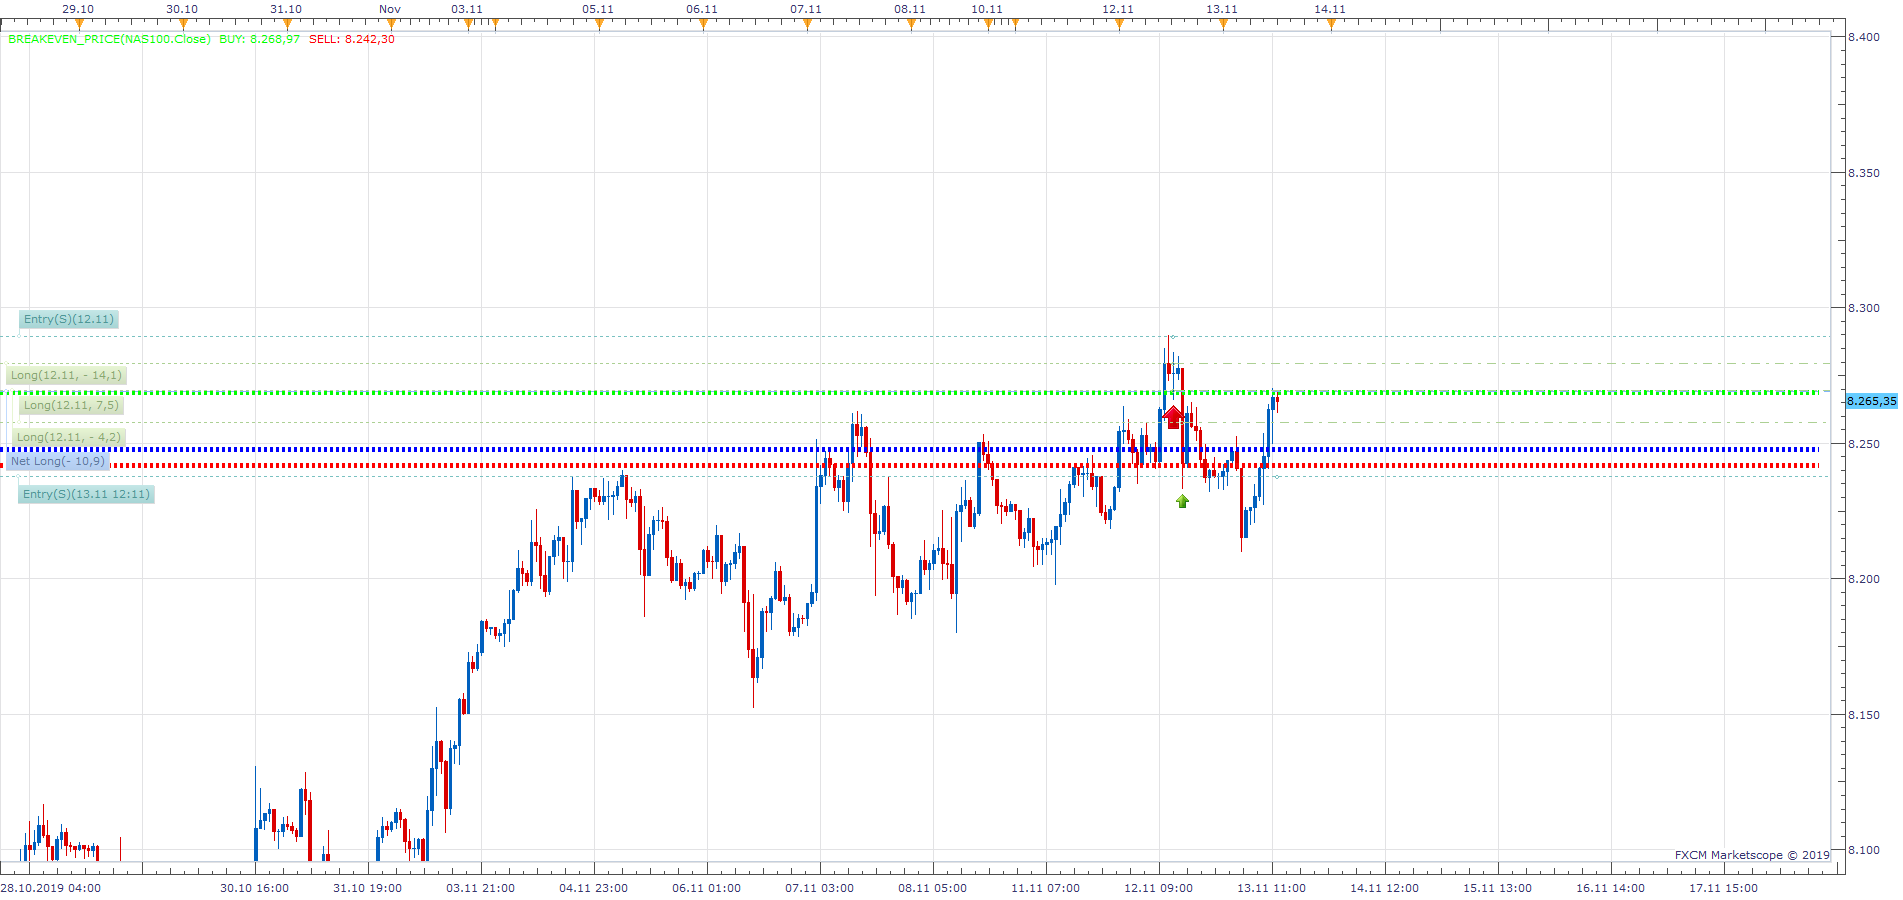Image resolution: width=1903 pixels, height=900 pixels.
Task: Click the 8.200 price axis label
Action: point(1864,579)
